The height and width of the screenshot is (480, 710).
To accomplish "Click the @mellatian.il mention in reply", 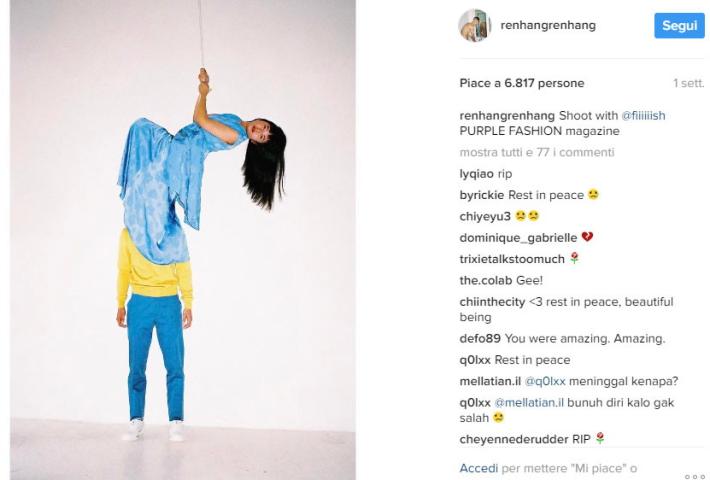I will point(529,403).
